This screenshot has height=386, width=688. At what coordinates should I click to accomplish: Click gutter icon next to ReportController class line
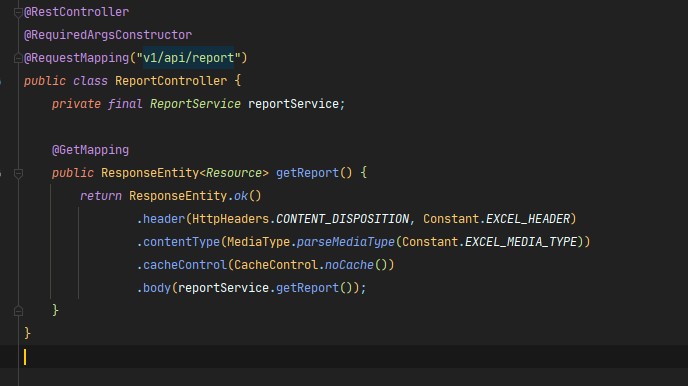coord(1,81)
